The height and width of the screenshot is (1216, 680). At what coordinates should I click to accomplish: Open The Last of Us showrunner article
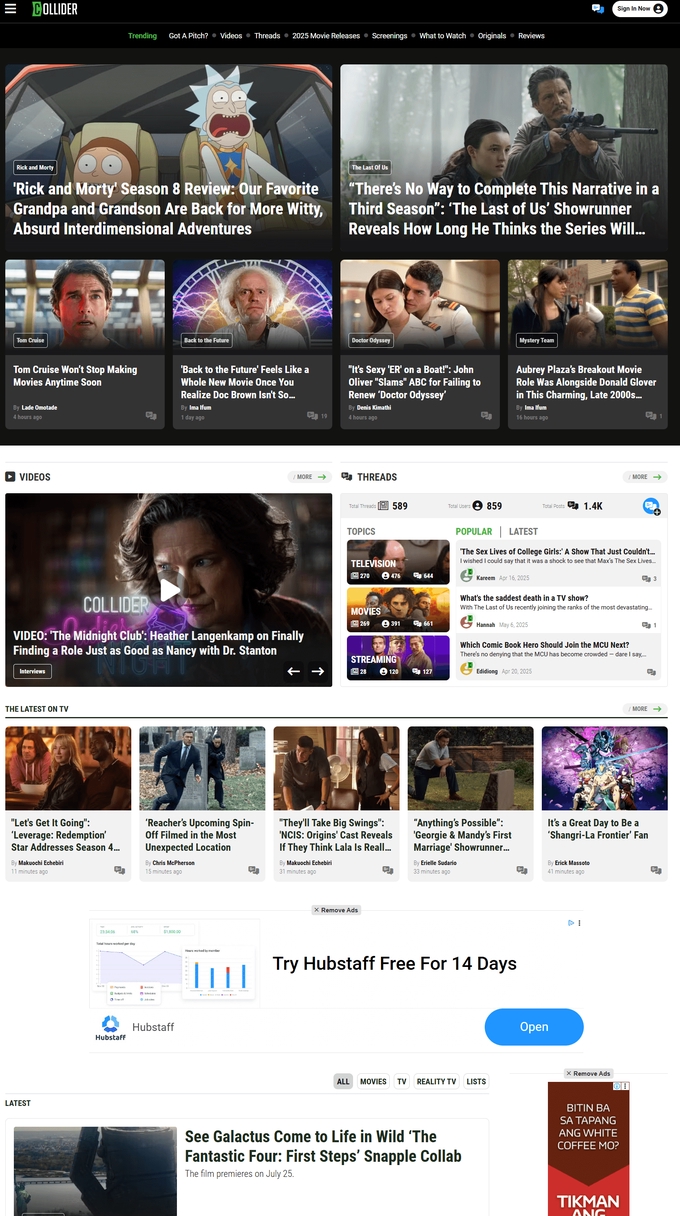click(504, 209)
